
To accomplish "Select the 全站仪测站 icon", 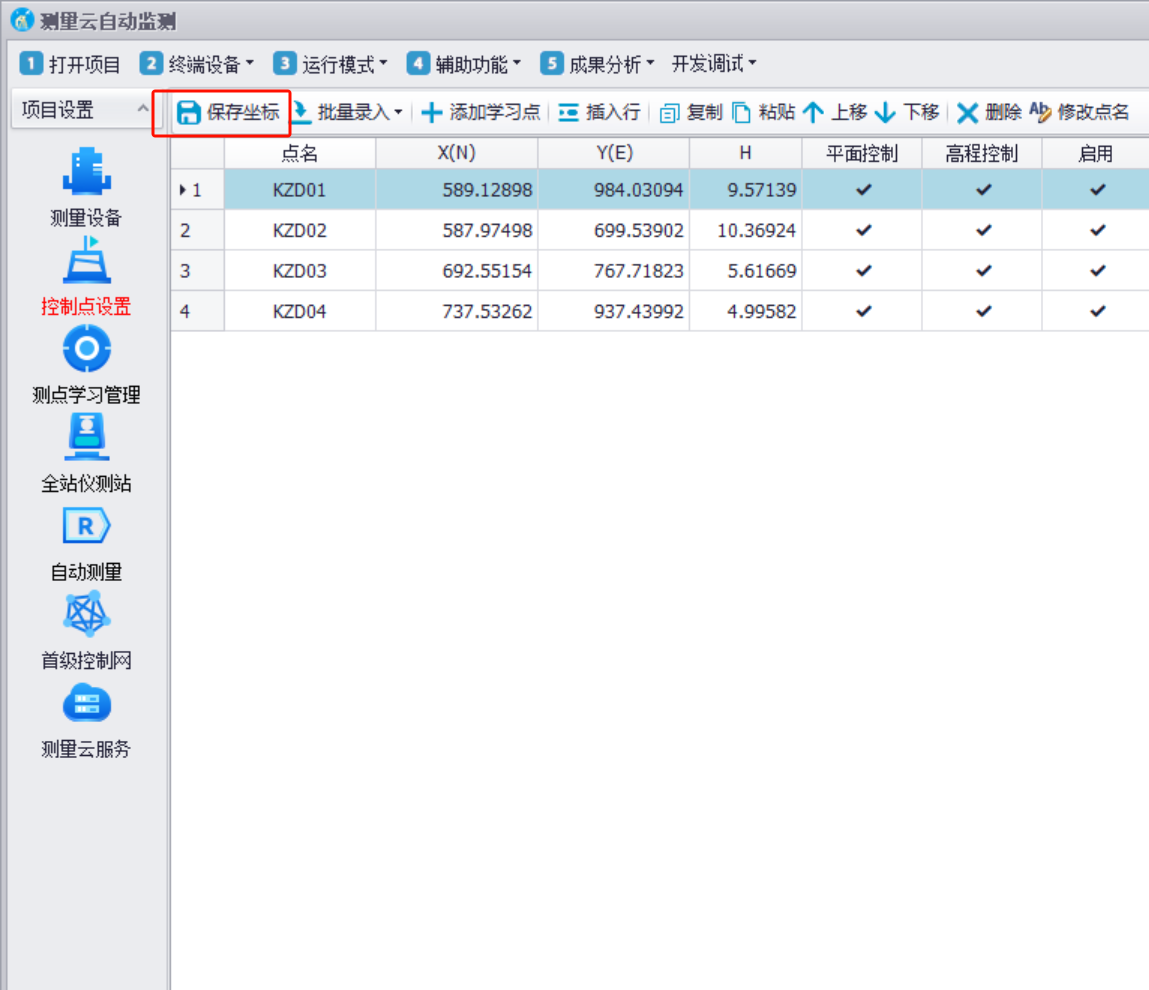I will [86, 438].
